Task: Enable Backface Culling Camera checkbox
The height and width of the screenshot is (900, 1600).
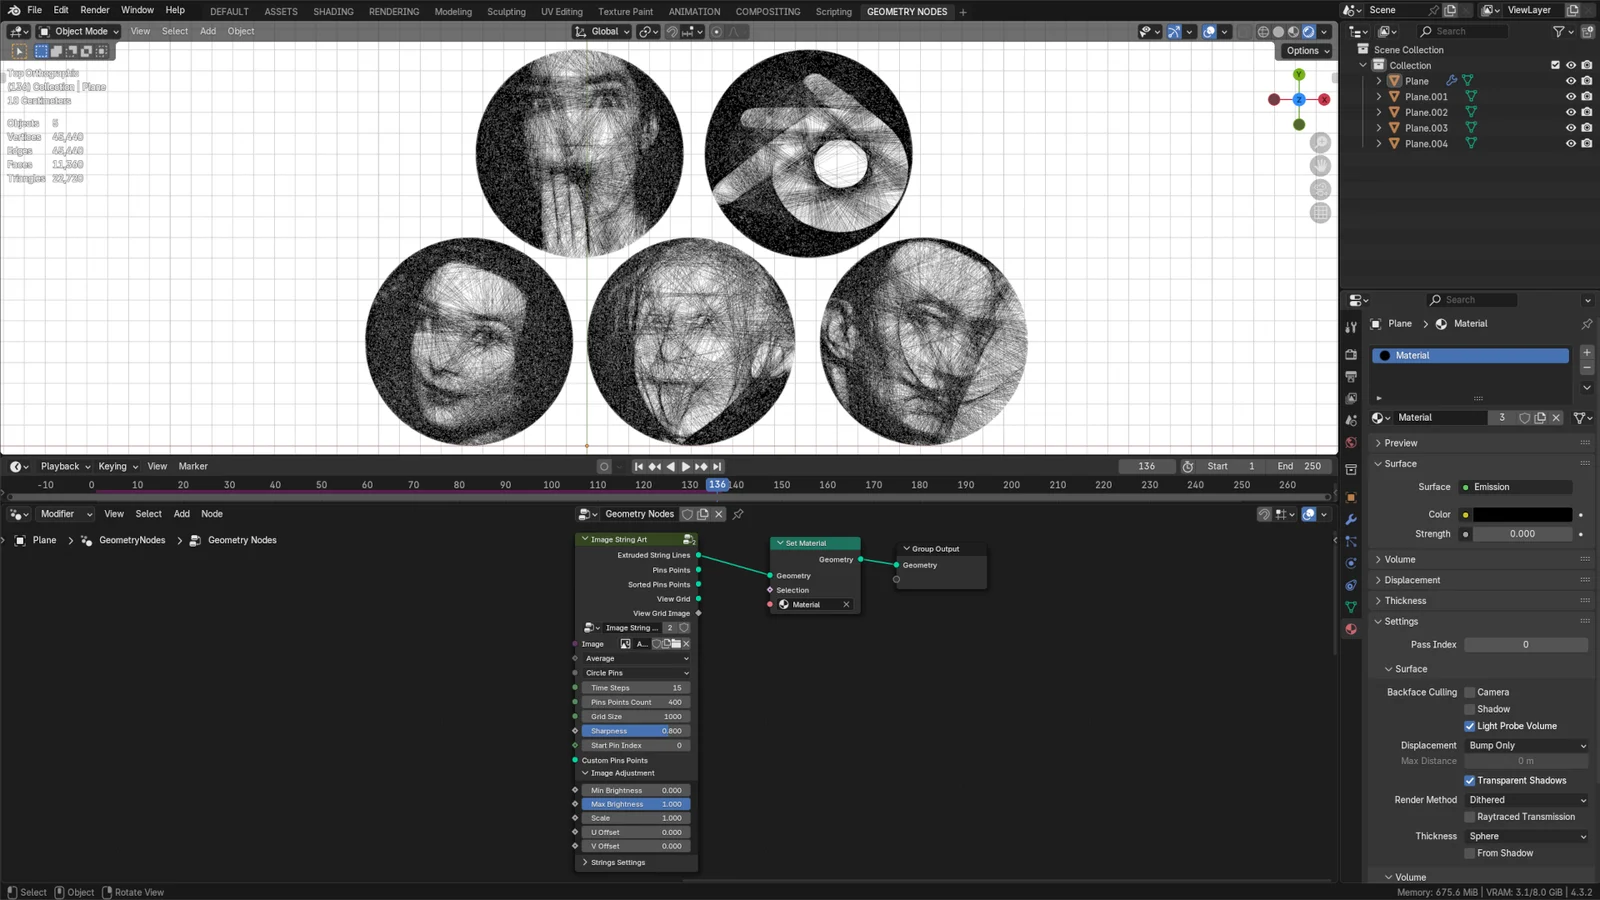Action: click(x=1470, y=692)
